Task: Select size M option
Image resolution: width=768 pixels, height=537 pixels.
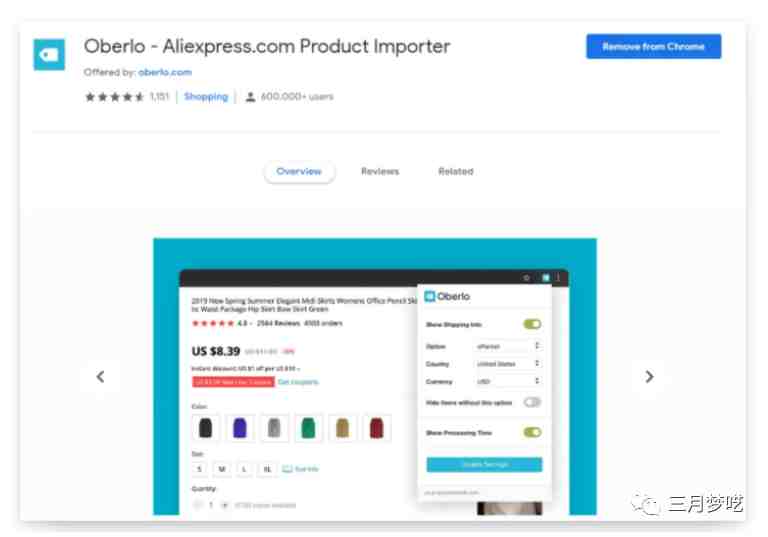Action: (222, 469)
